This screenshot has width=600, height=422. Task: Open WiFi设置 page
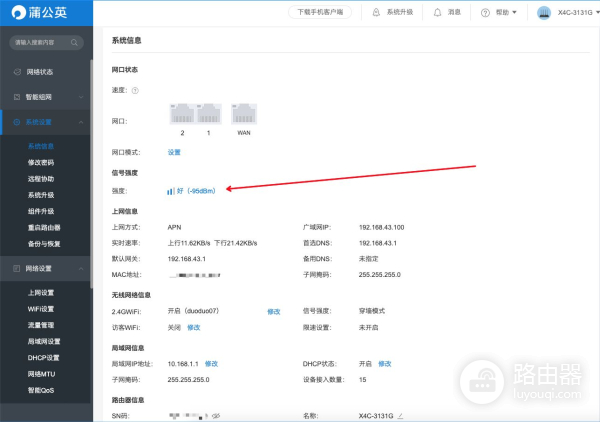point(41,309)
